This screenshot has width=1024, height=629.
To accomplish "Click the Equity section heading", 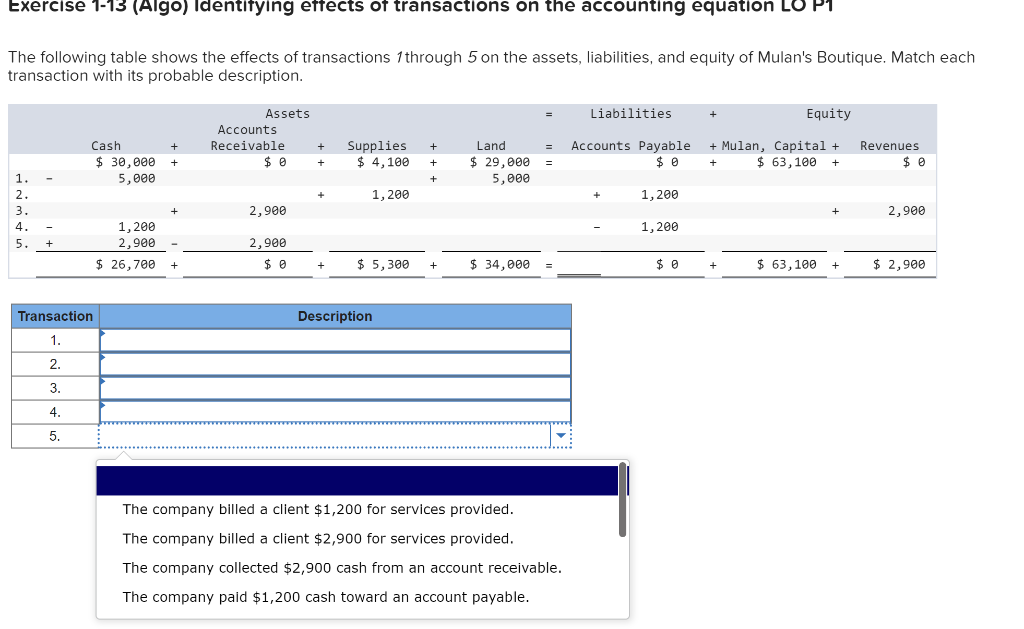I will [x=829, y=114].
